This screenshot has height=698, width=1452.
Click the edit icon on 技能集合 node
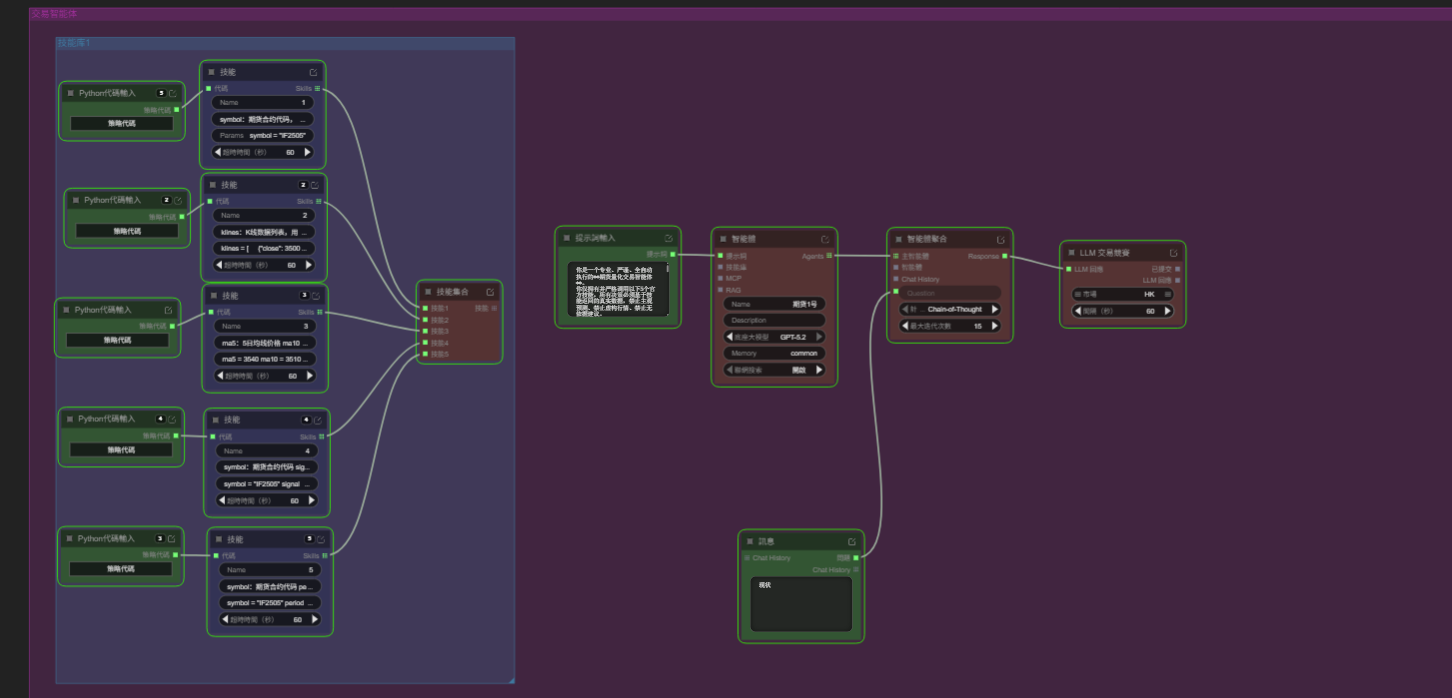coord(490,292)
